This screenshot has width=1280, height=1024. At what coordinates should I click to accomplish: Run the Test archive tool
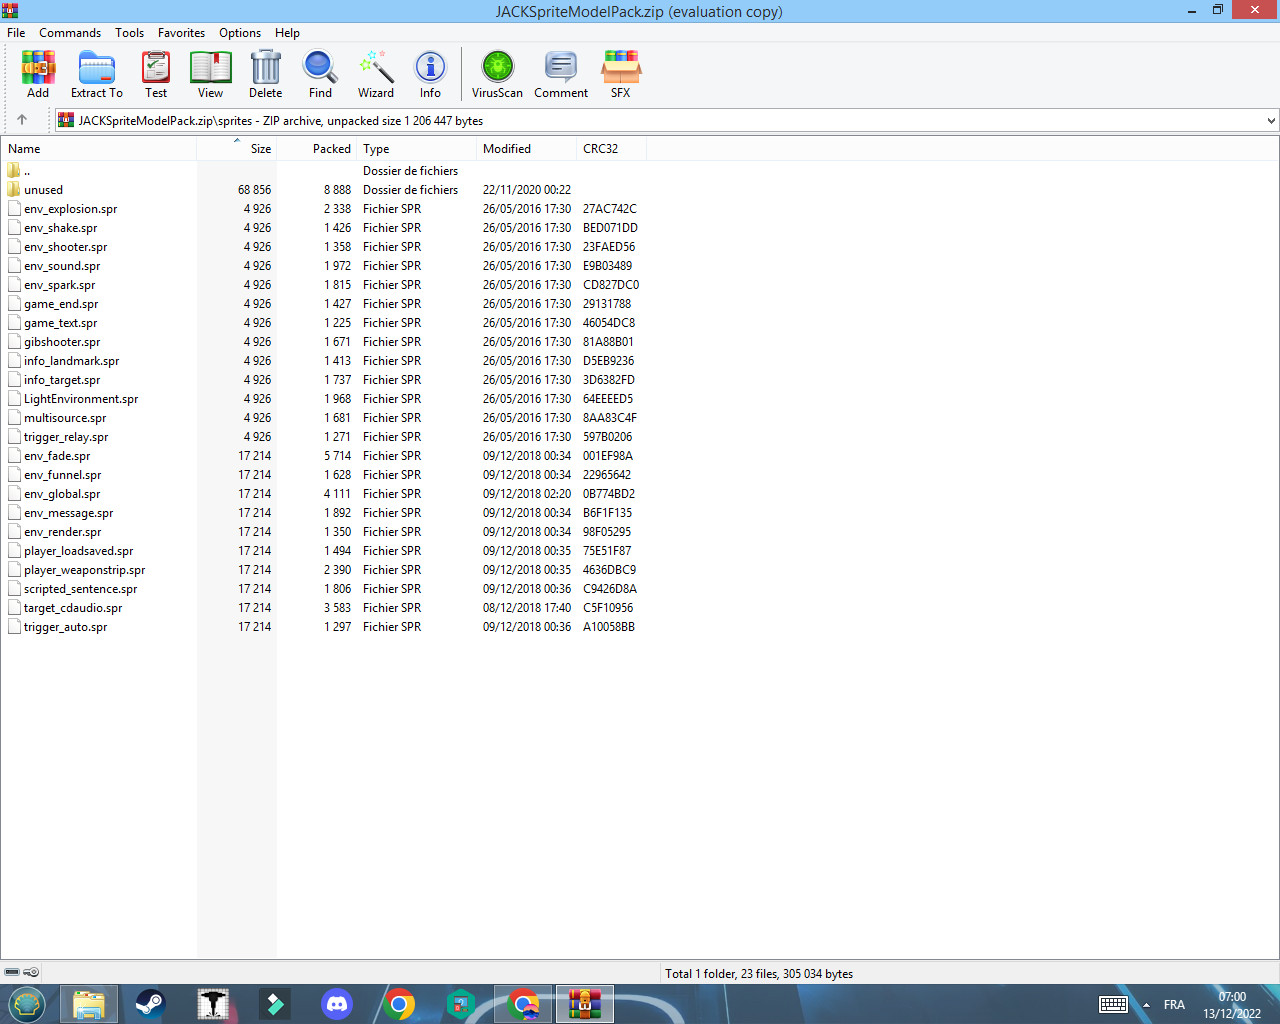tap(156, 74)
